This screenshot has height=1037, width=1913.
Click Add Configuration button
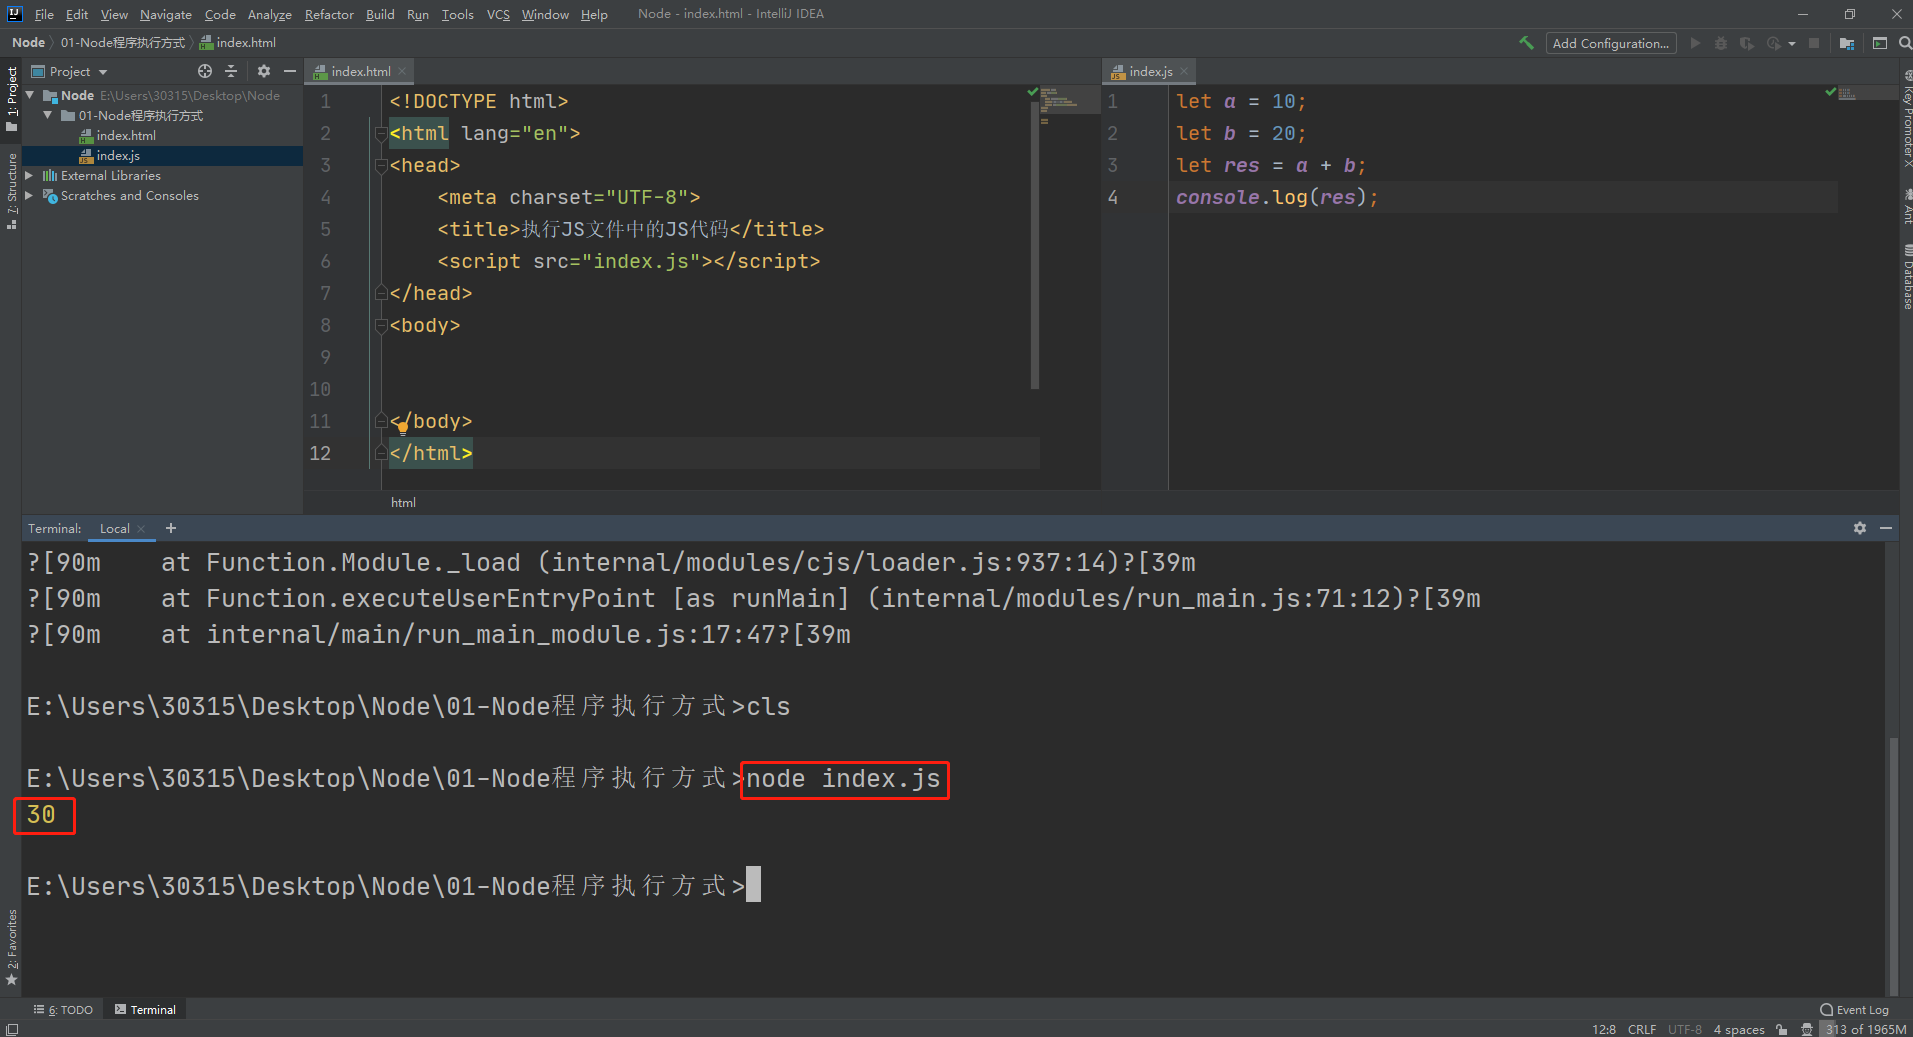1610,43
